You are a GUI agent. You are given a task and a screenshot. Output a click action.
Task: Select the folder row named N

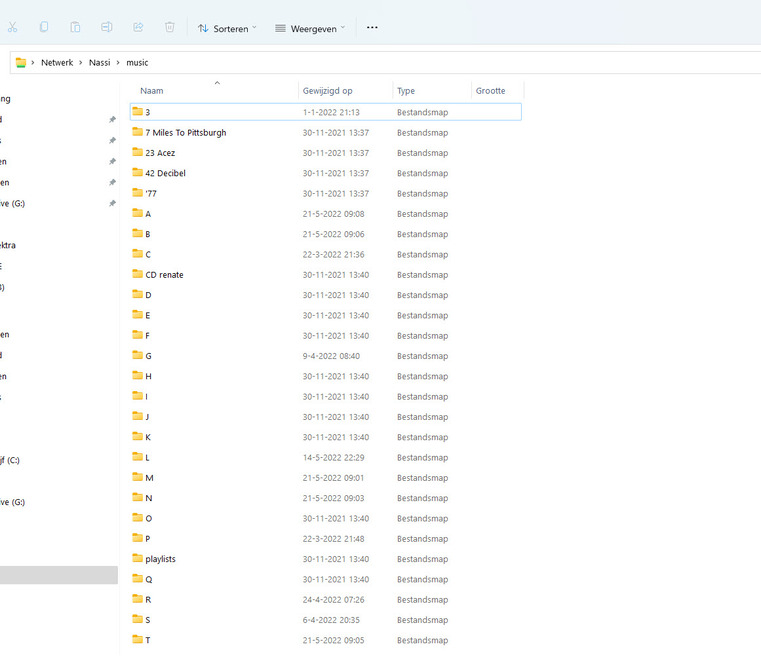tap(326, 498)
